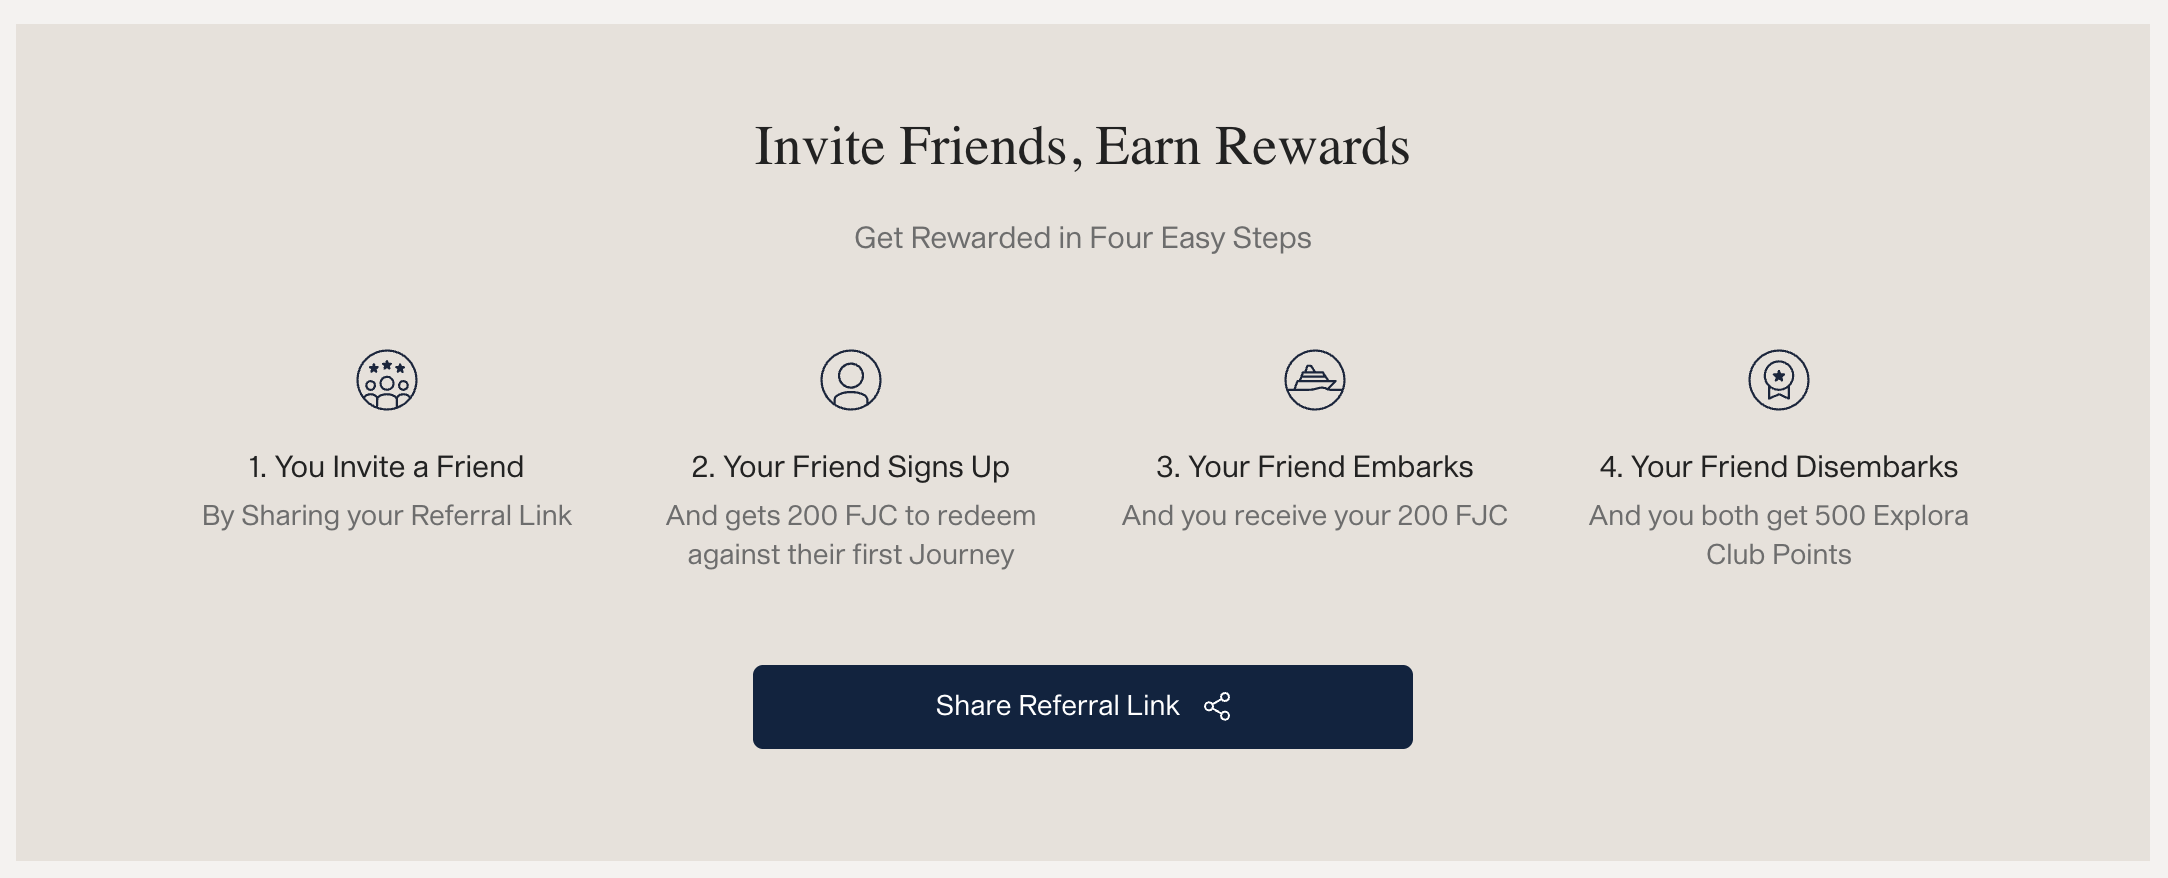Click 'And you receive your 200 FJC' text
The width and height of the screenshot is (2168, 878).
coord(1314,516)
